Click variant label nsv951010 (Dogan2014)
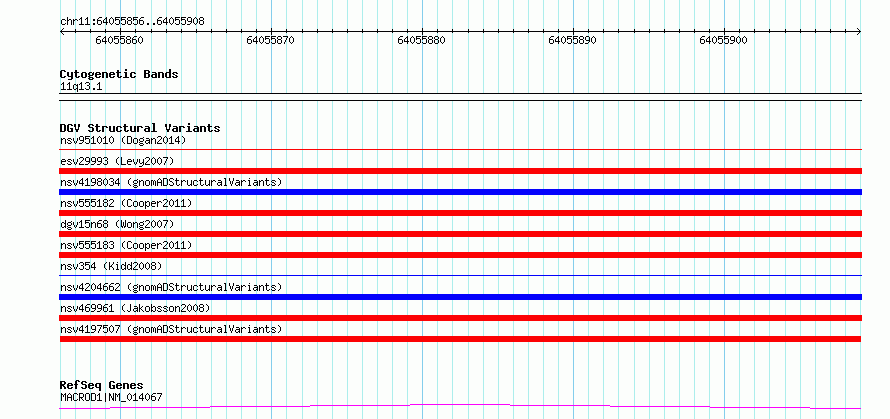Image resolution: width=890 pixels, height=419 pixels. coord(123,140)
